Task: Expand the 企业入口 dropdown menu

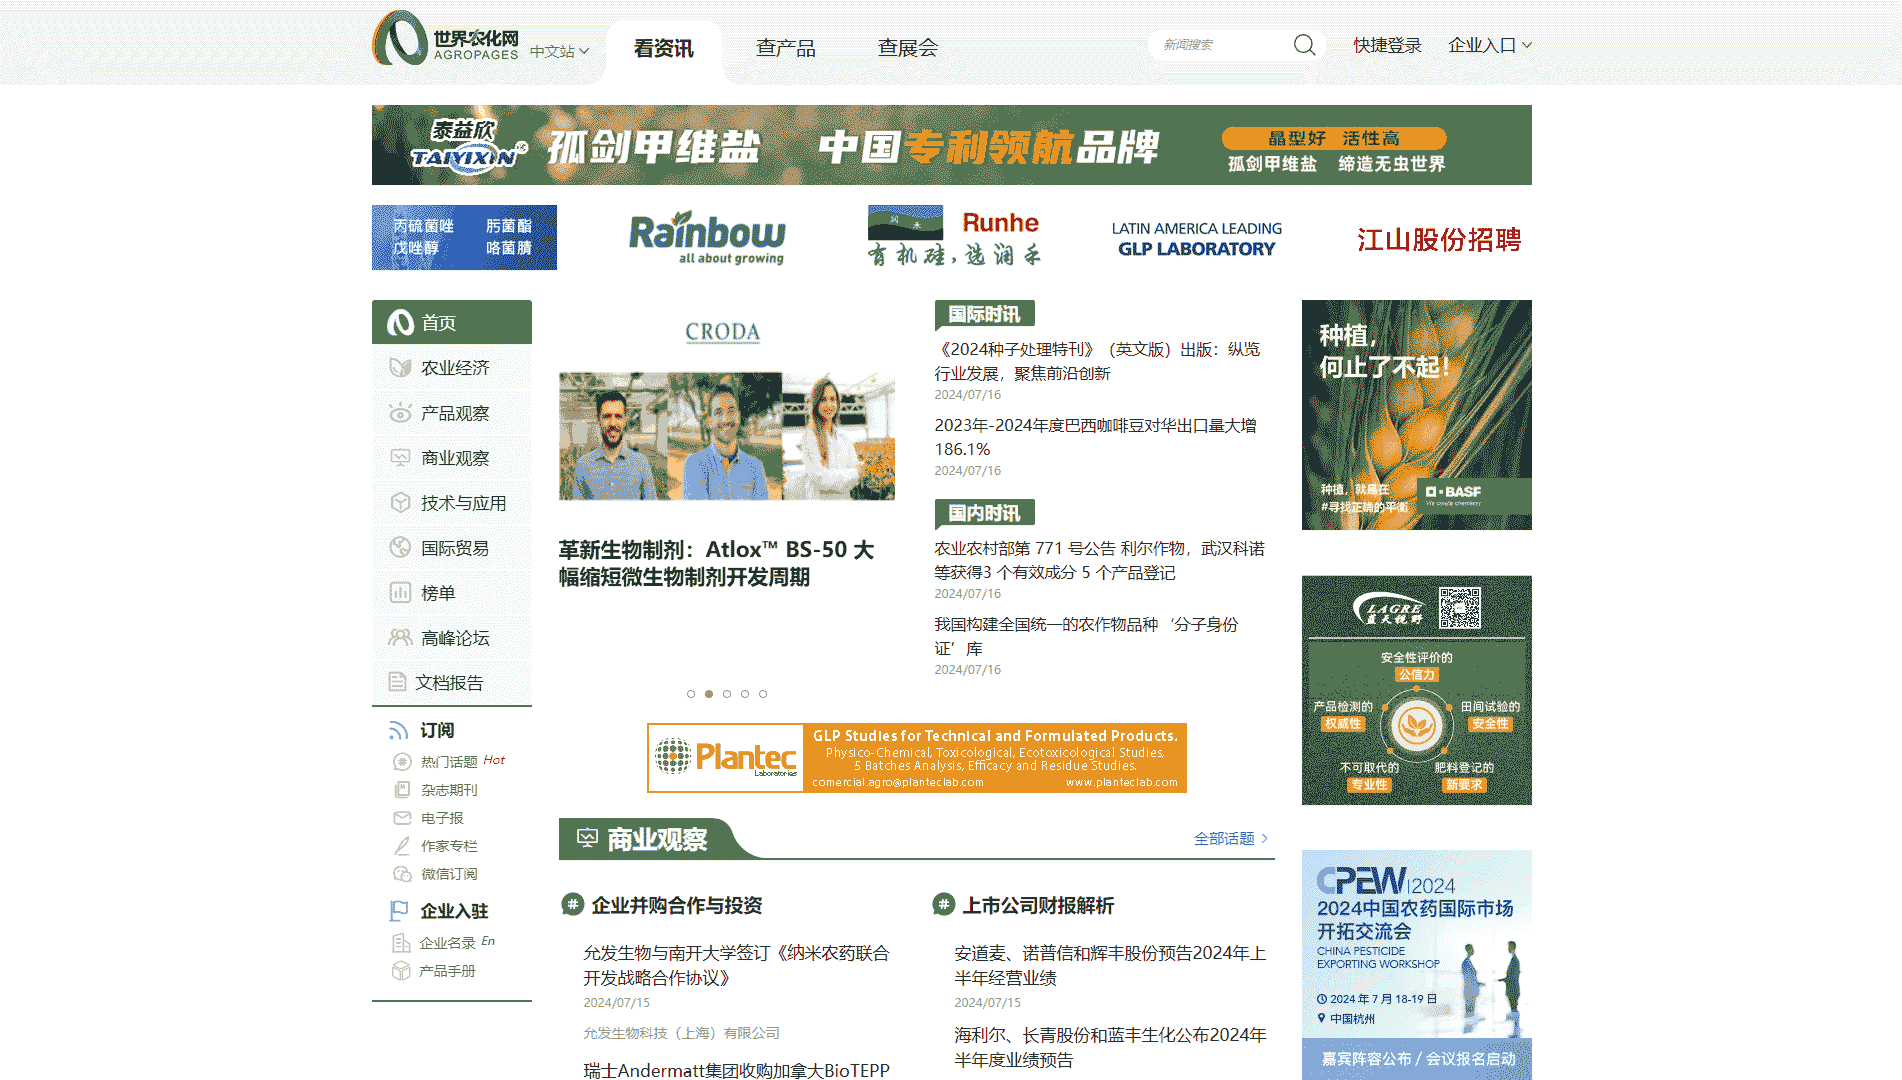Action: point(1490,45)
